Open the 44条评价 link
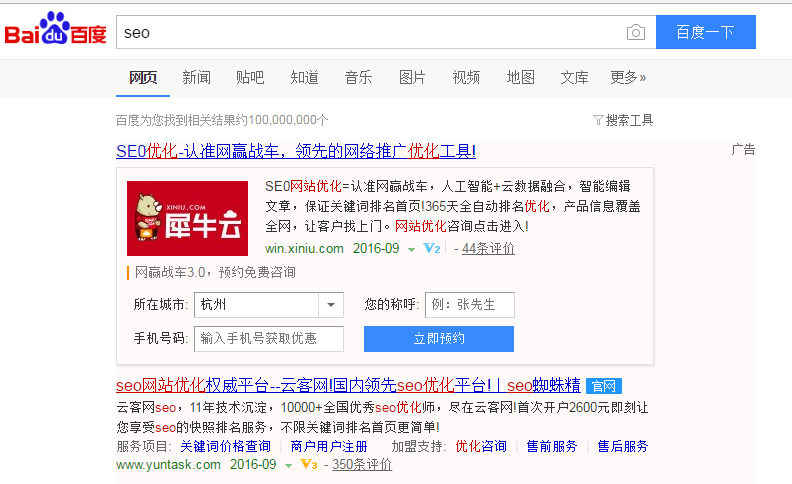 [x=488, y=249]
